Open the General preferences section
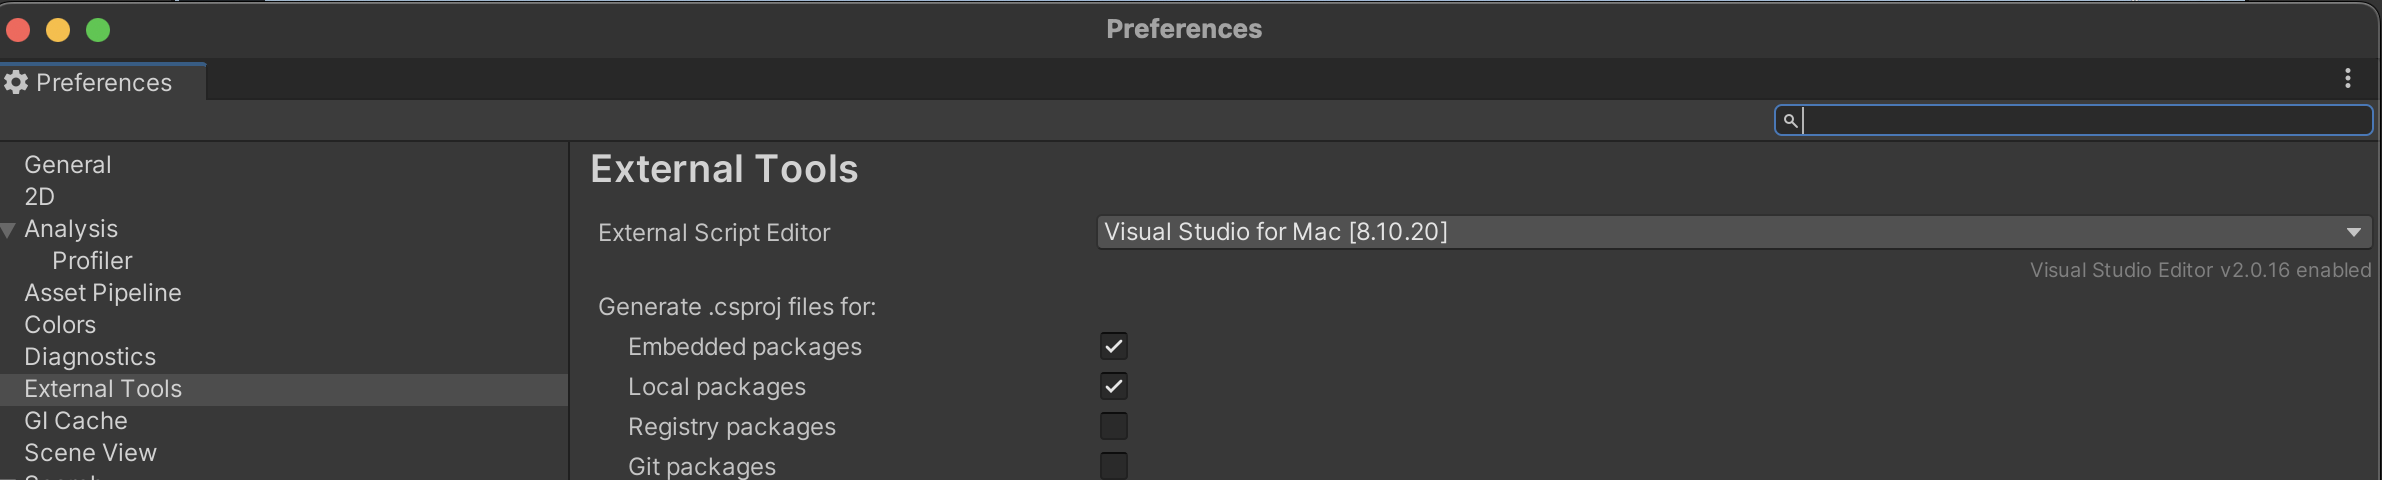The image size is (2382, 480). 68,165
